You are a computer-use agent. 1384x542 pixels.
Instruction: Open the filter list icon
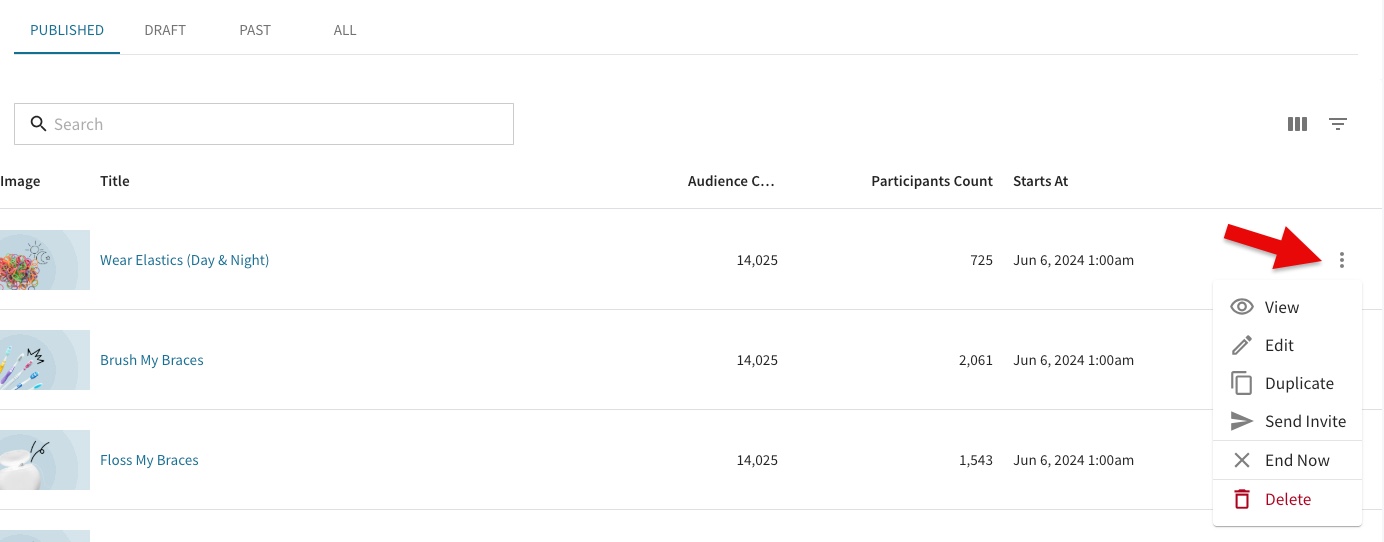point(1338,124)
